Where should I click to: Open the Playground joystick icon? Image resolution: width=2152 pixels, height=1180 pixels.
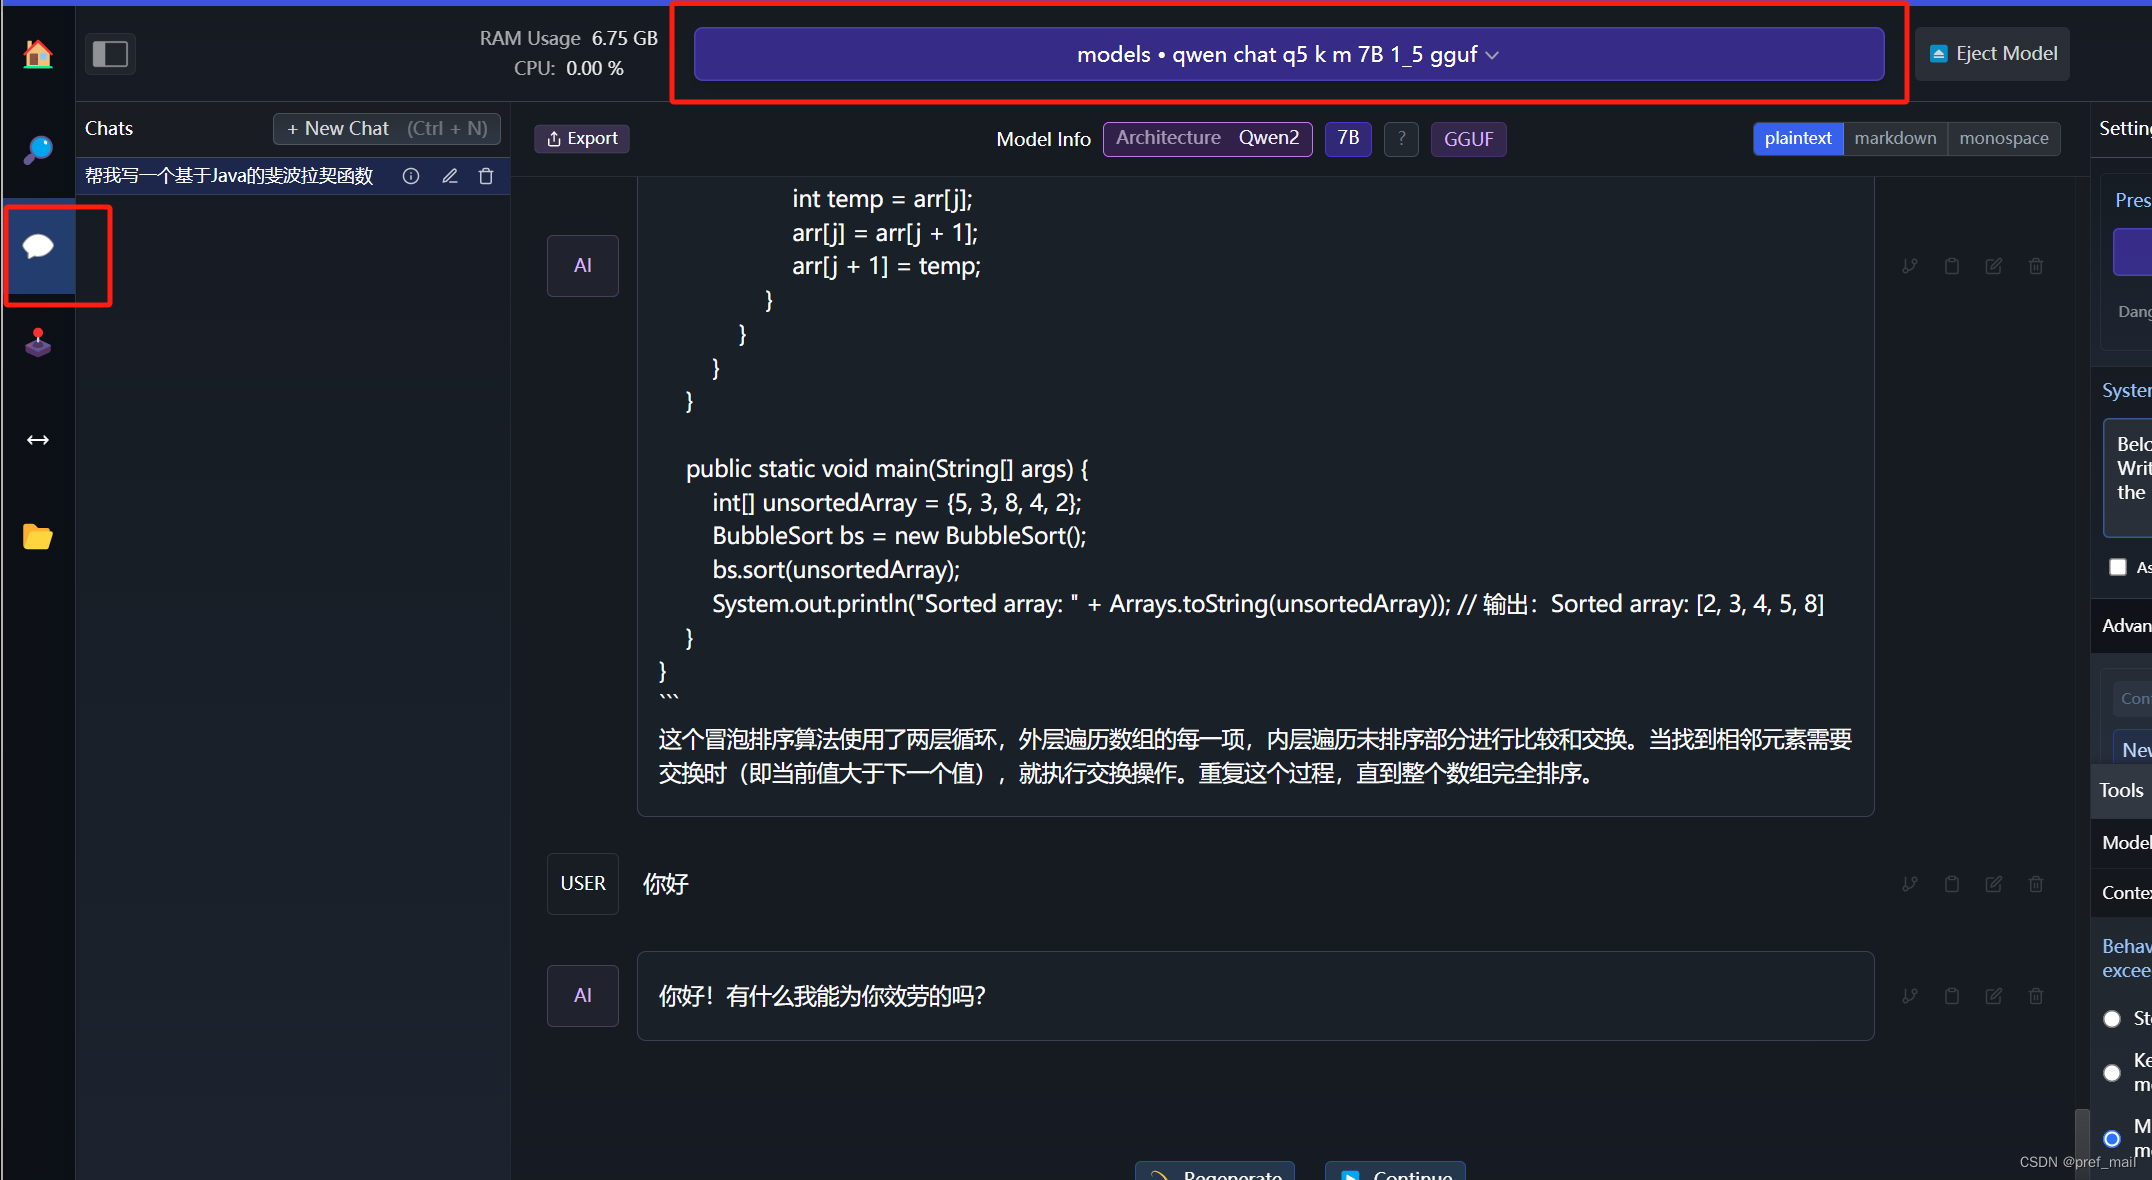38,343
